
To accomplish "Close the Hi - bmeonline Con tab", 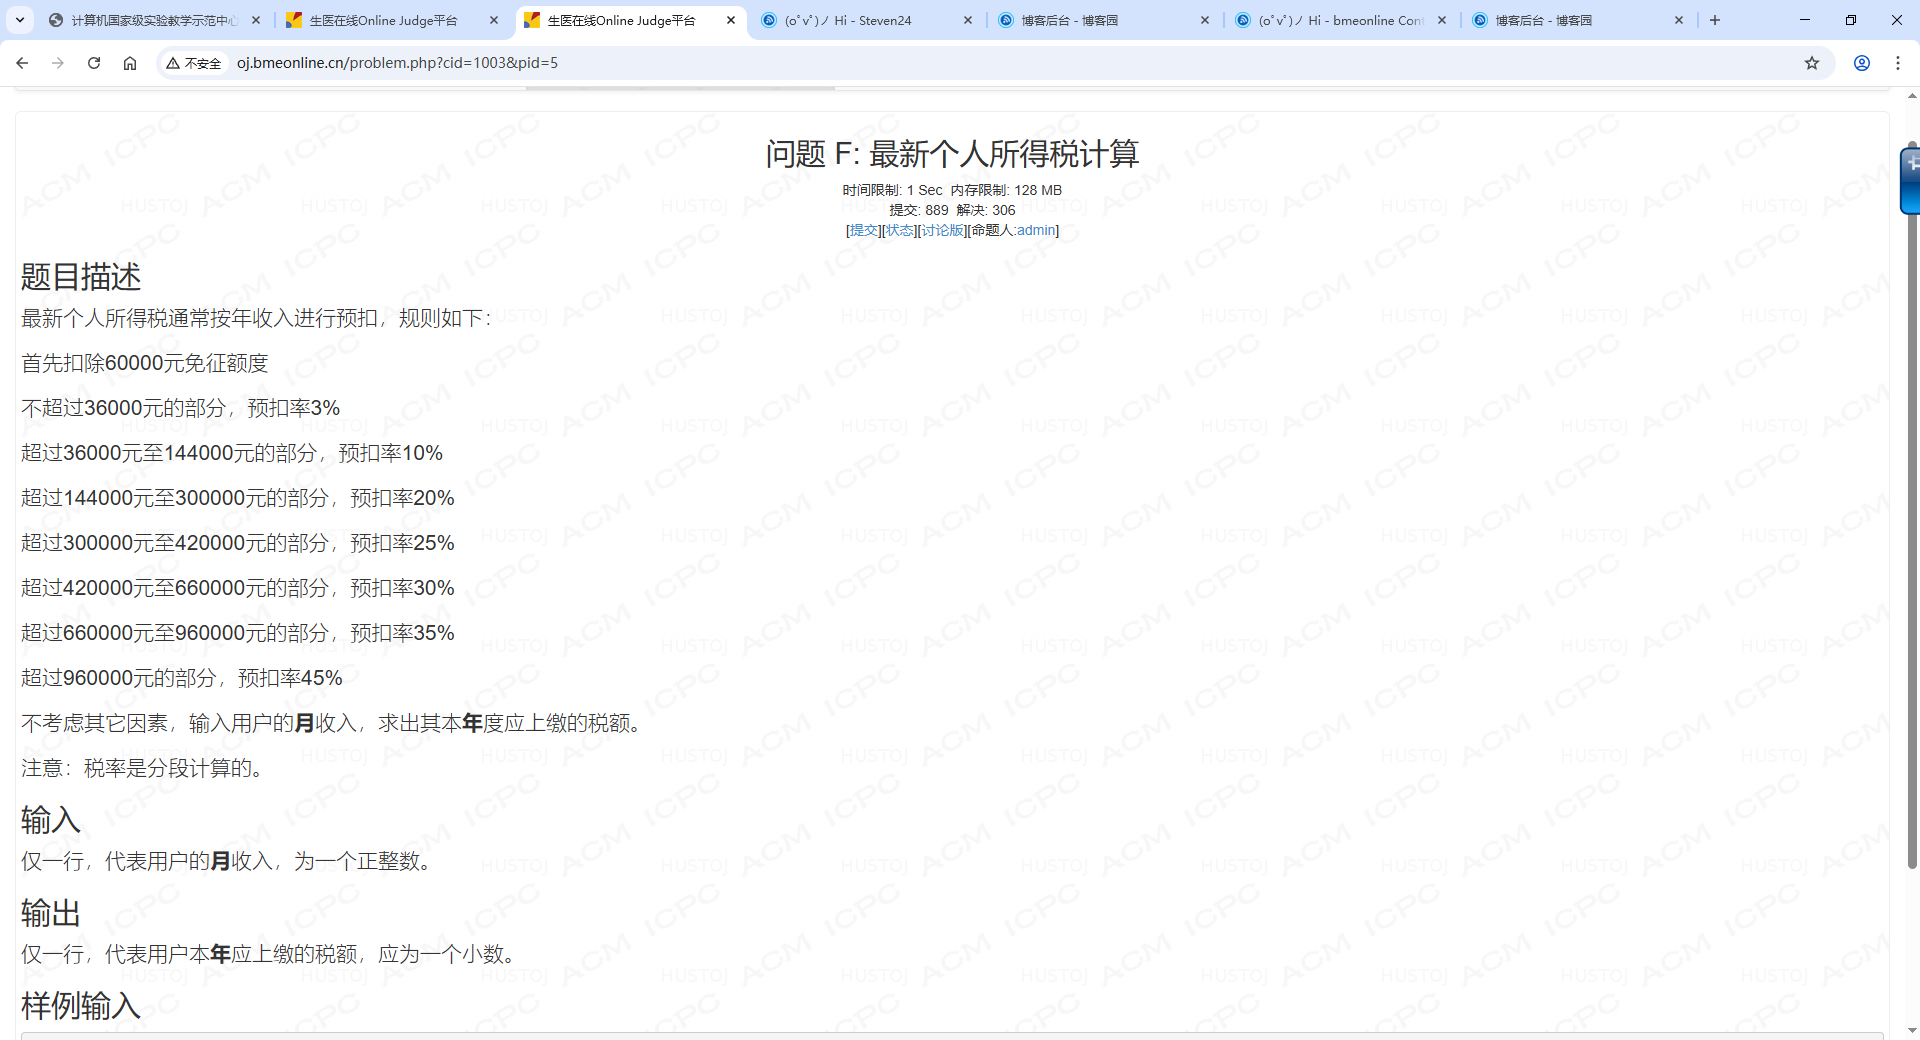I will click(x=1442, y=20).
